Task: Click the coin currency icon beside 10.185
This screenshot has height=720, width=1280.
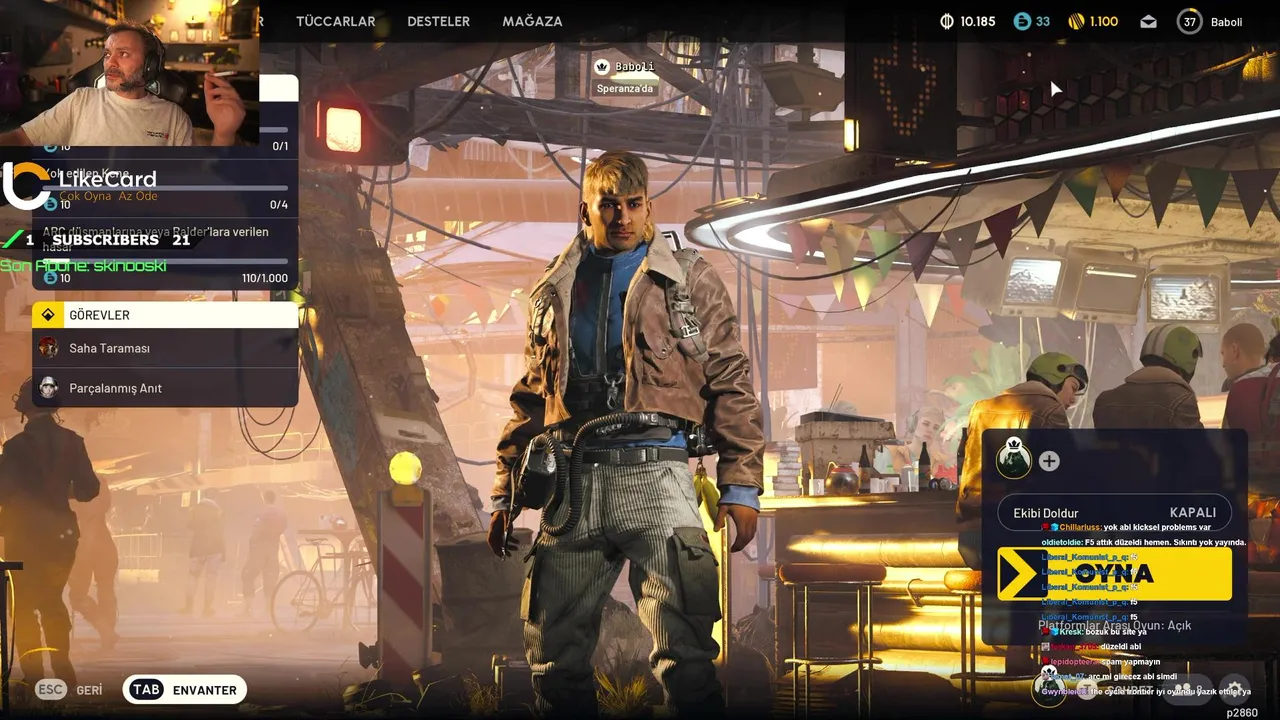Action: [947, 21]
